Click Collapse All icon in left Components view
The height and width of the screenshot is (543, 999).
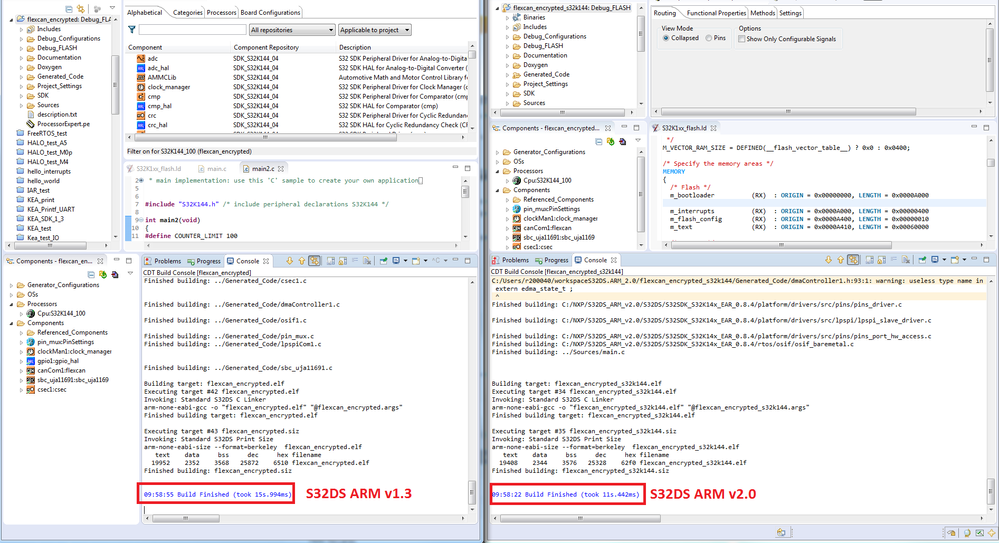[91, 275]
